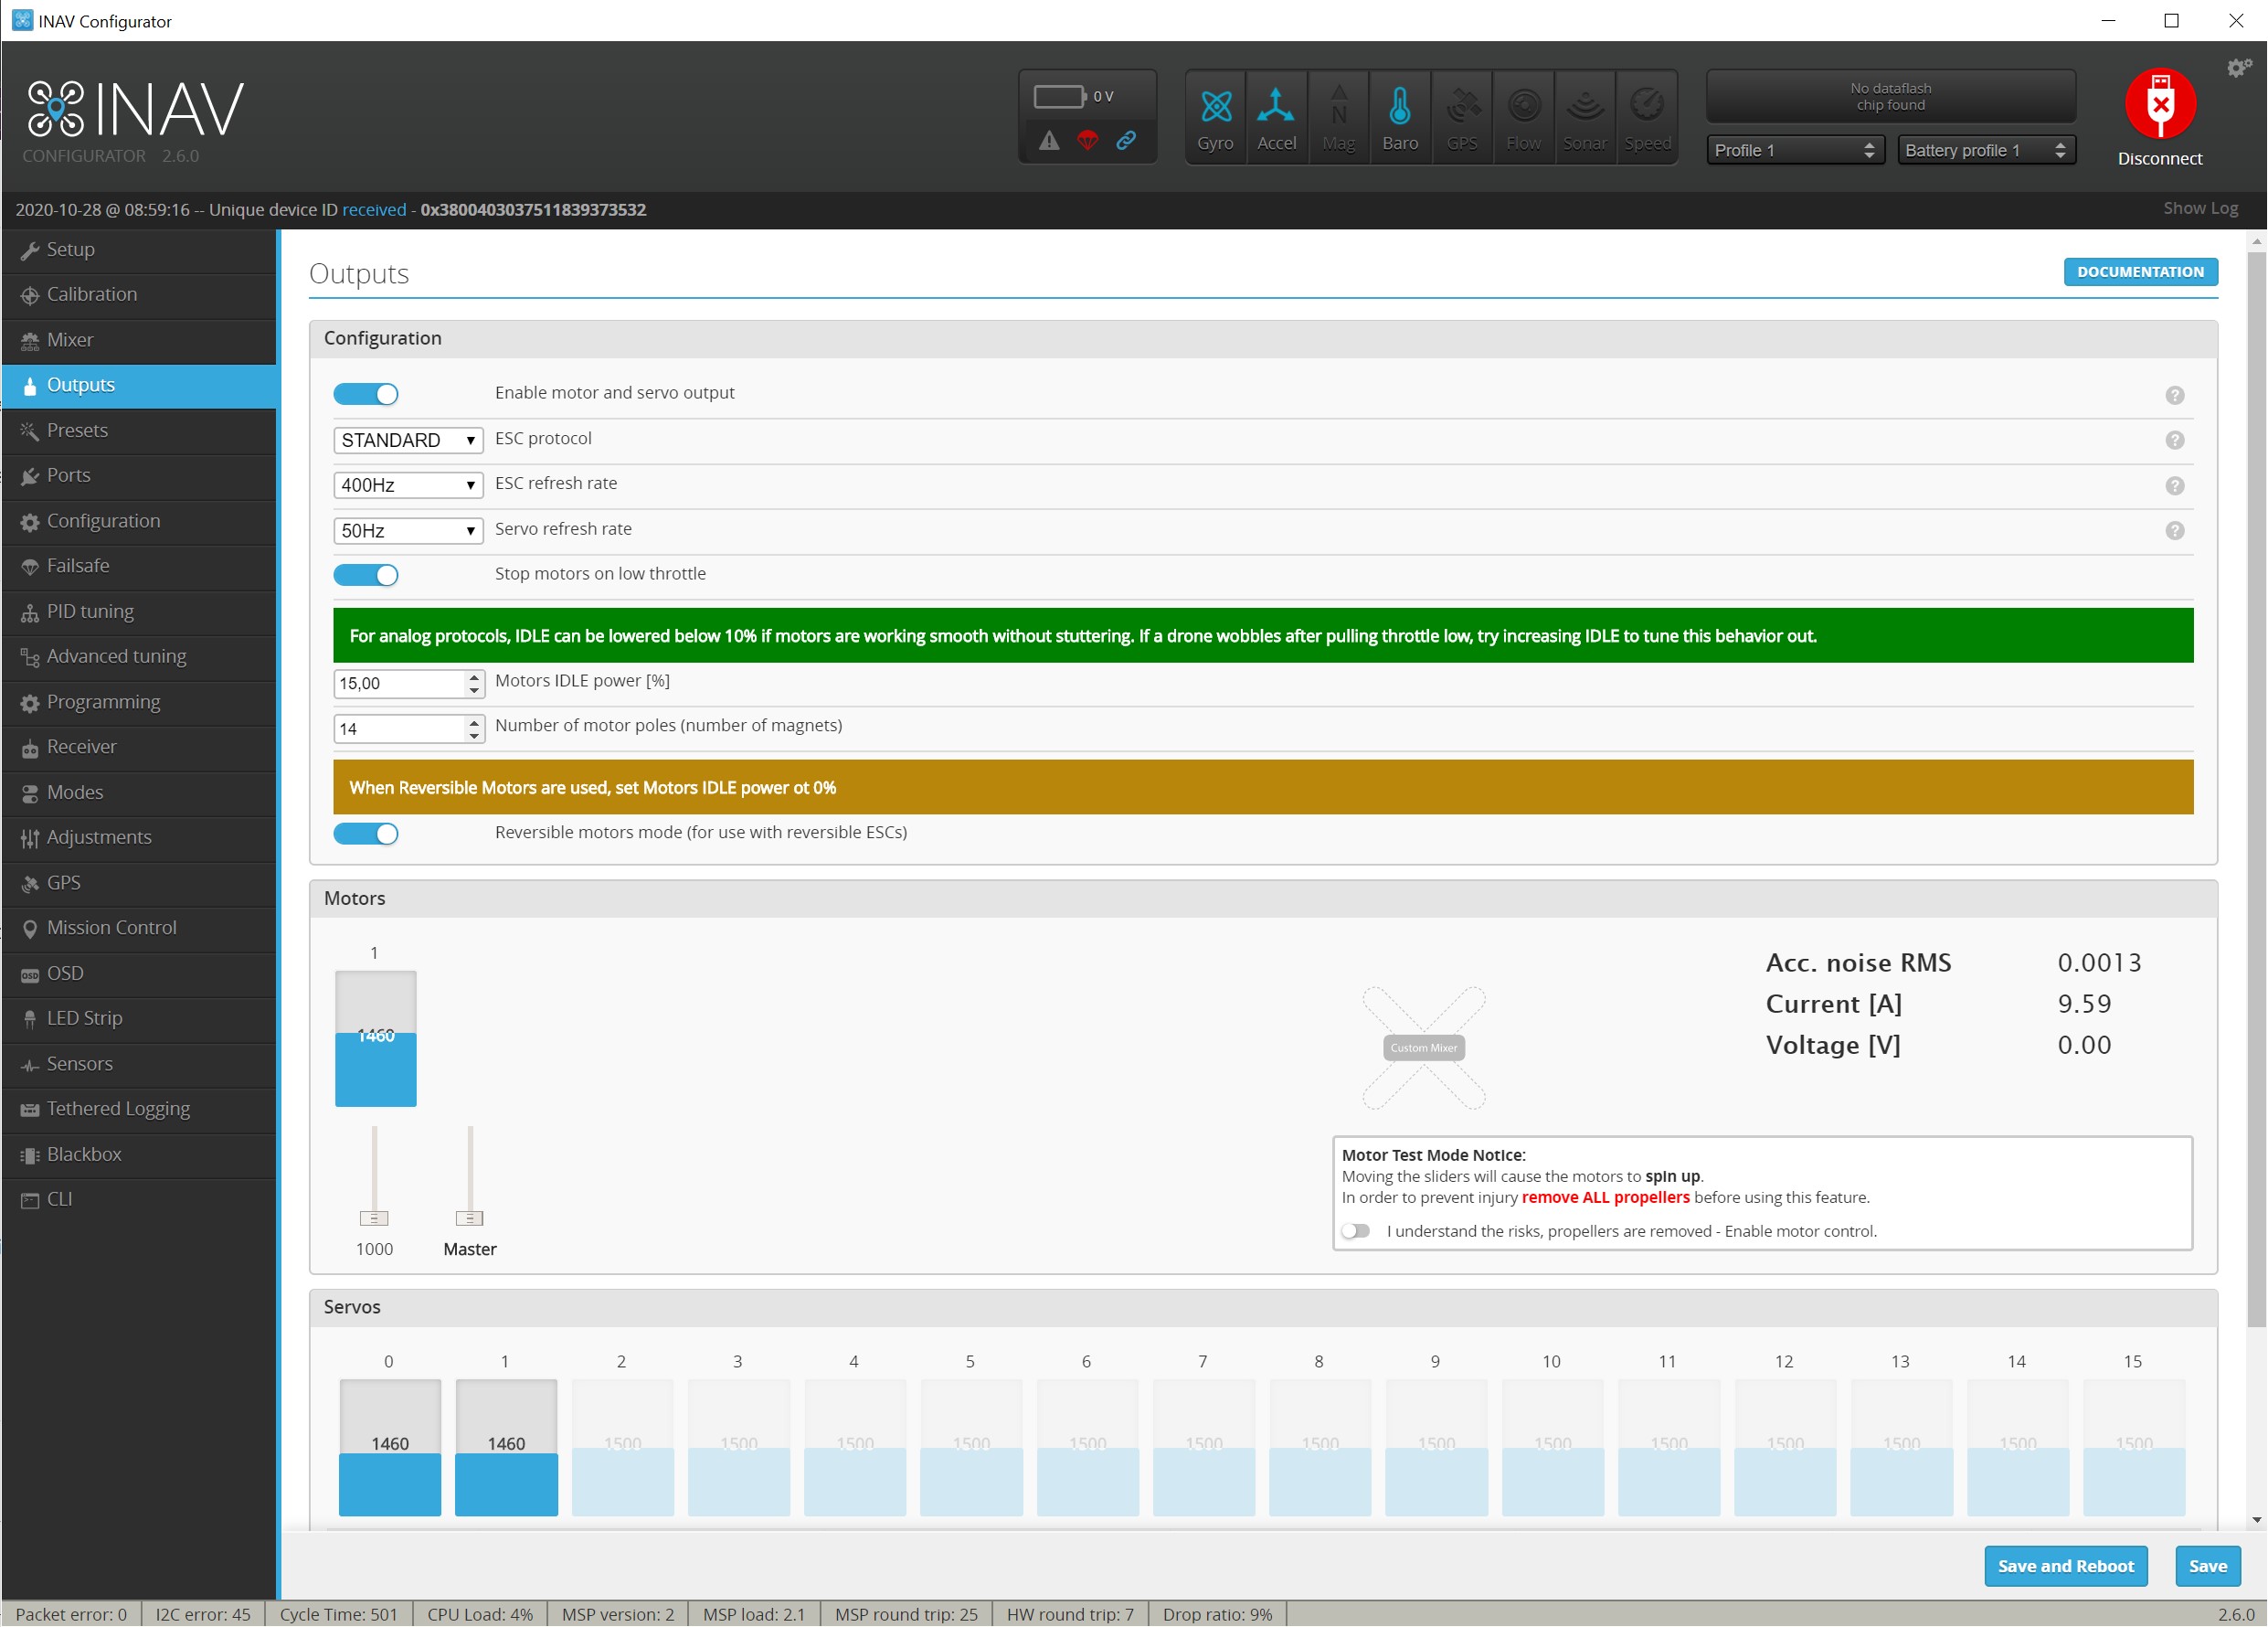Enable motor control risk acknowledgment switch
Screen dimensions: 2268x1627
[1355, 1231]
